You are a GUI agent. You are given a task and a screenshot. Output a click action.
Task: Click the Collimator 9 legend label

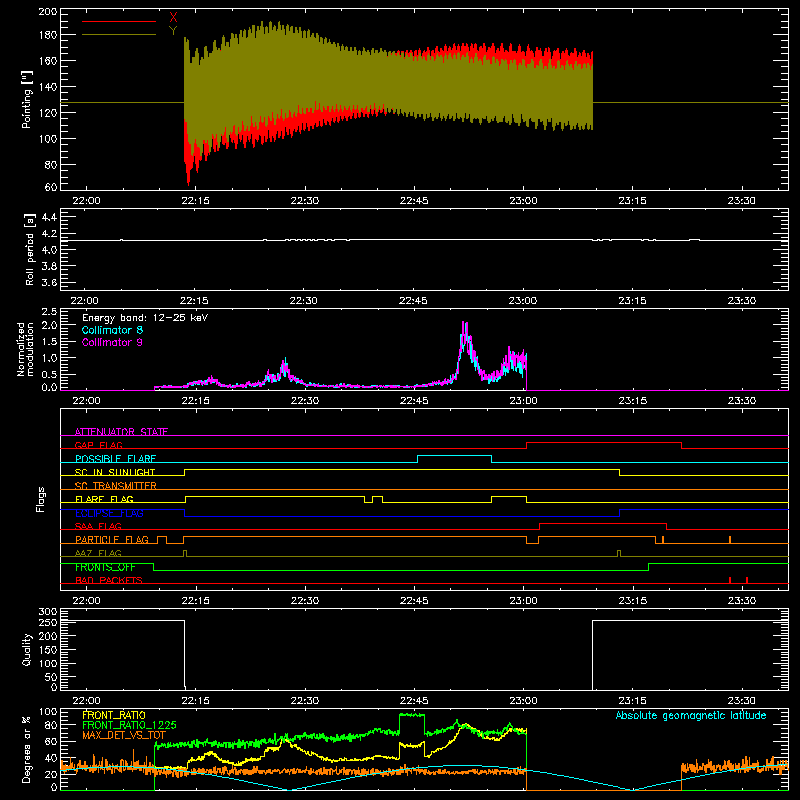[x=112, y=342]
